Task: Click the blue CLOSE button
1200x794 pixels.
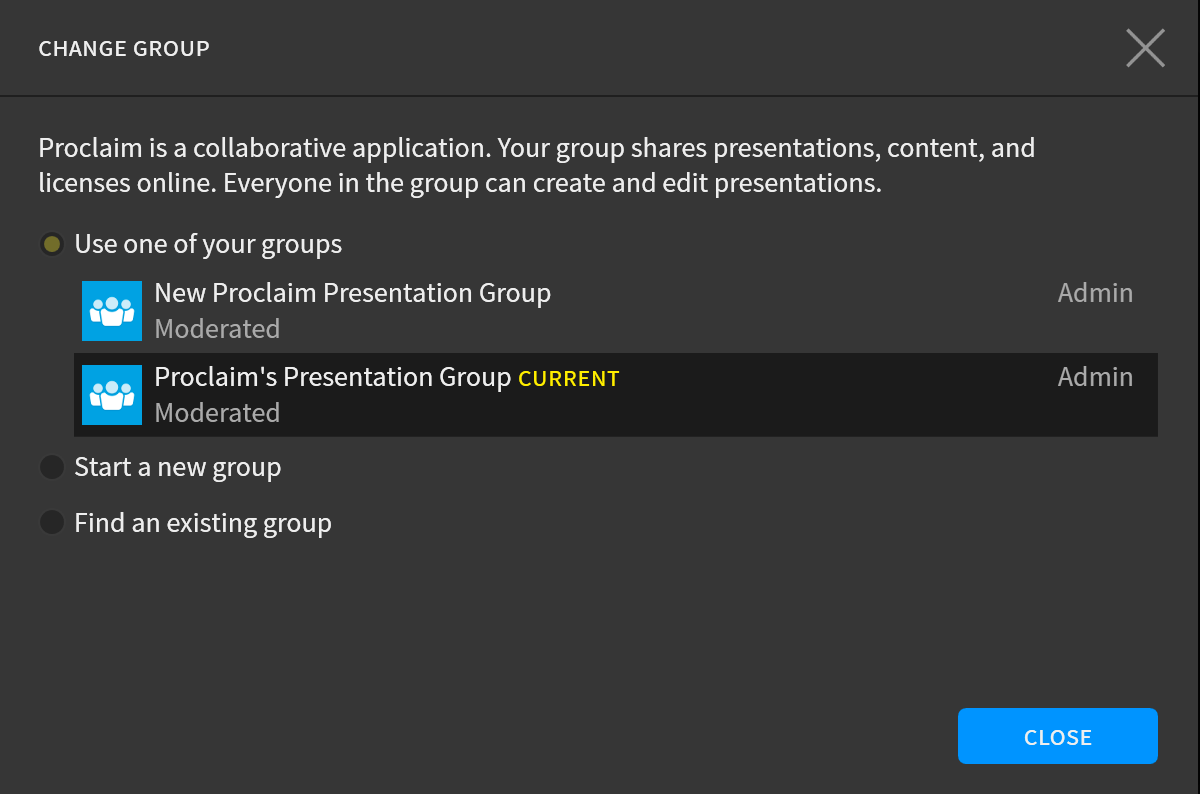Action: pos(1057,737)
